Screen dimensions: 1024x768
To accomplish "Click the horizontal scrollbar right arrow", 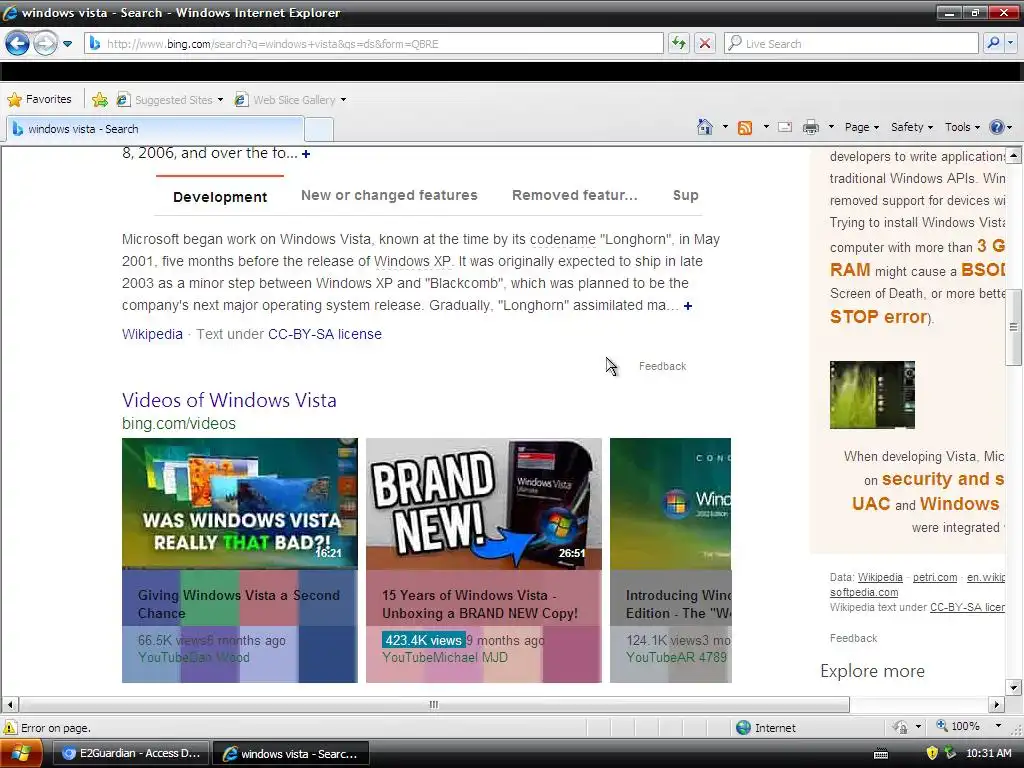I will 996,705.
